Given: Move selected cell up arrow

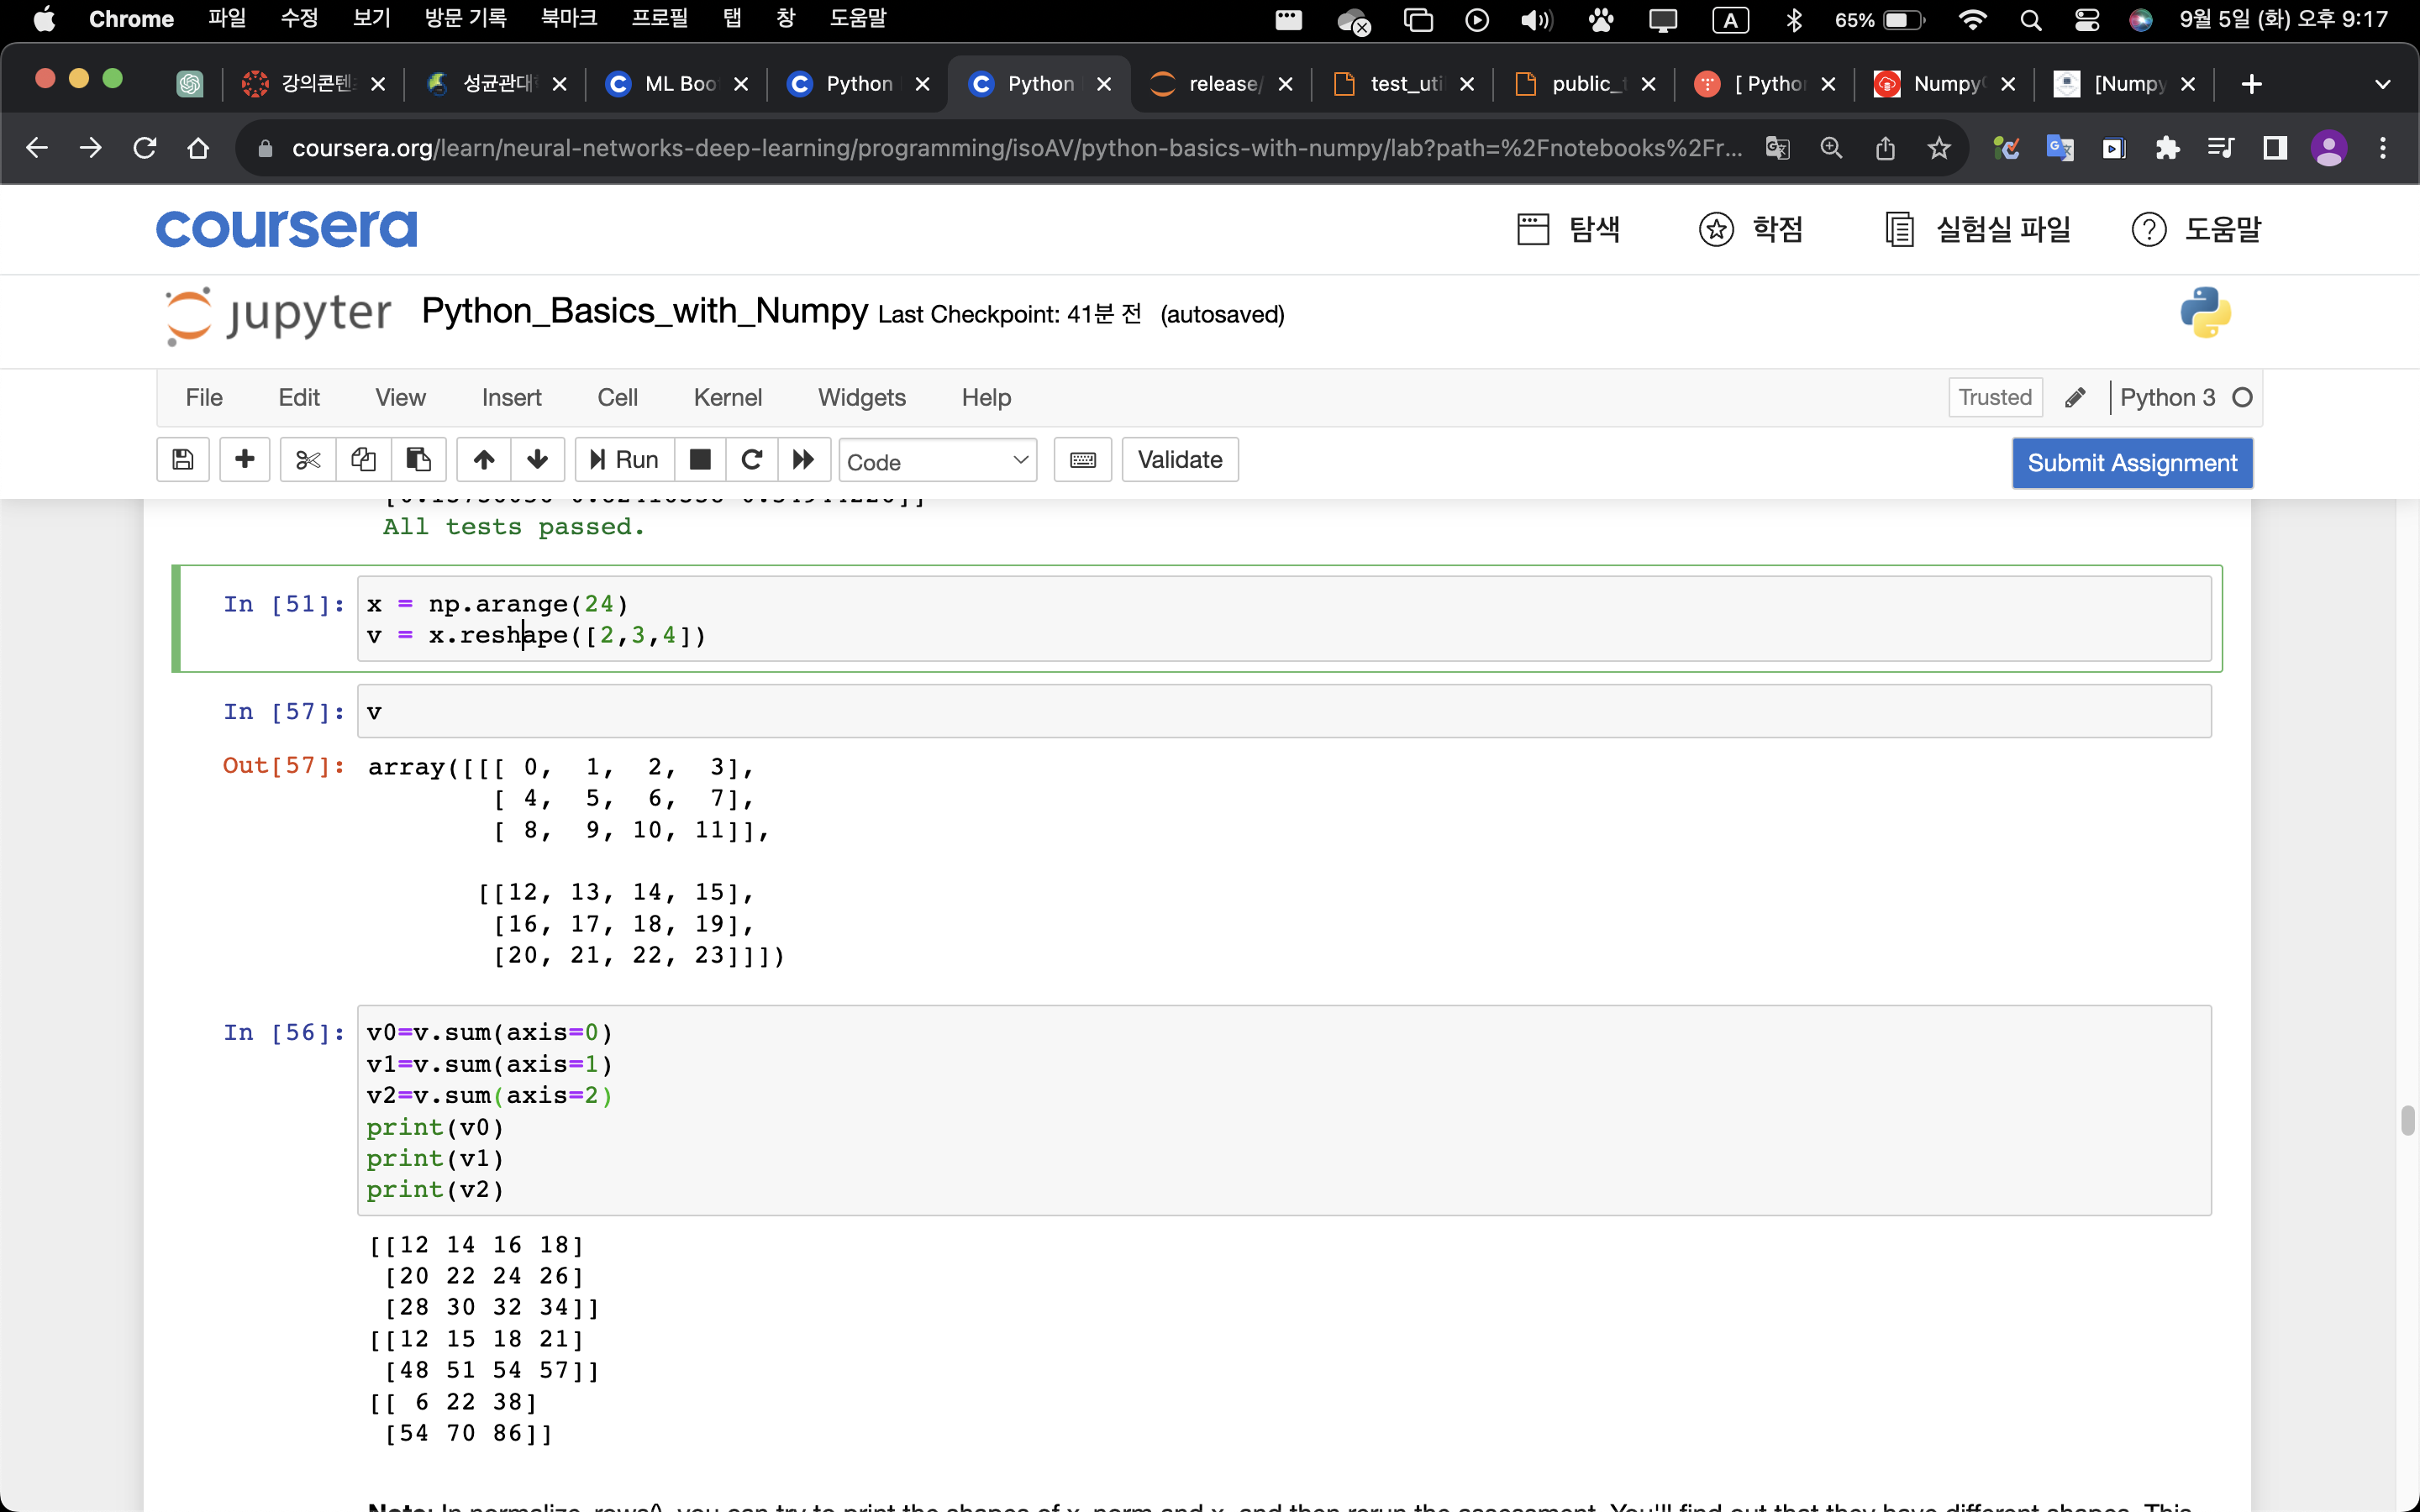Looking at the screenshot, I should [x=484, y=460].
